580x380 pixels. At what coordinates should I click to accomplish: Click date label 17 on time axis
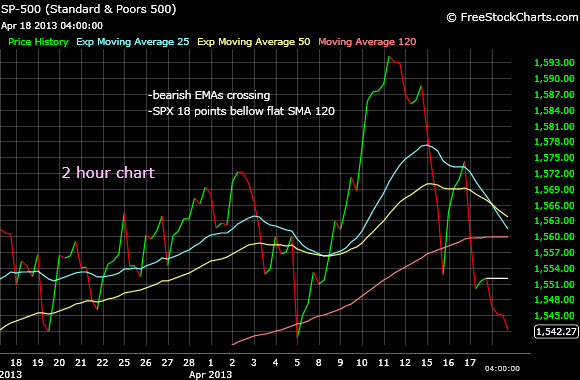pos(470,363)
